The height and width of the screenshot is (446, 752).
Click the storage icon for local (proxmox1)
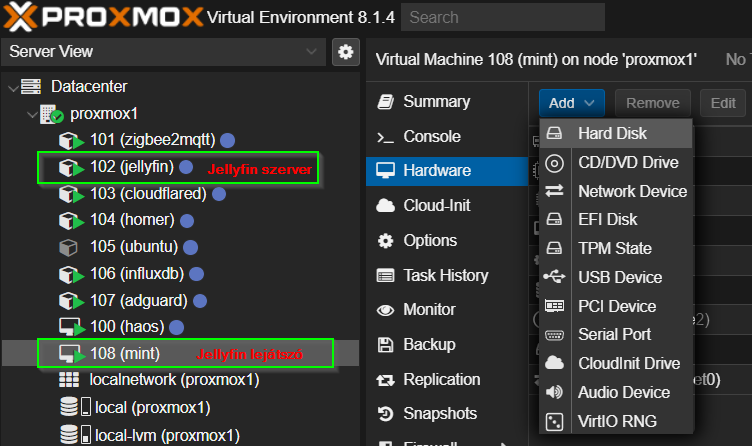click(75, 407)
